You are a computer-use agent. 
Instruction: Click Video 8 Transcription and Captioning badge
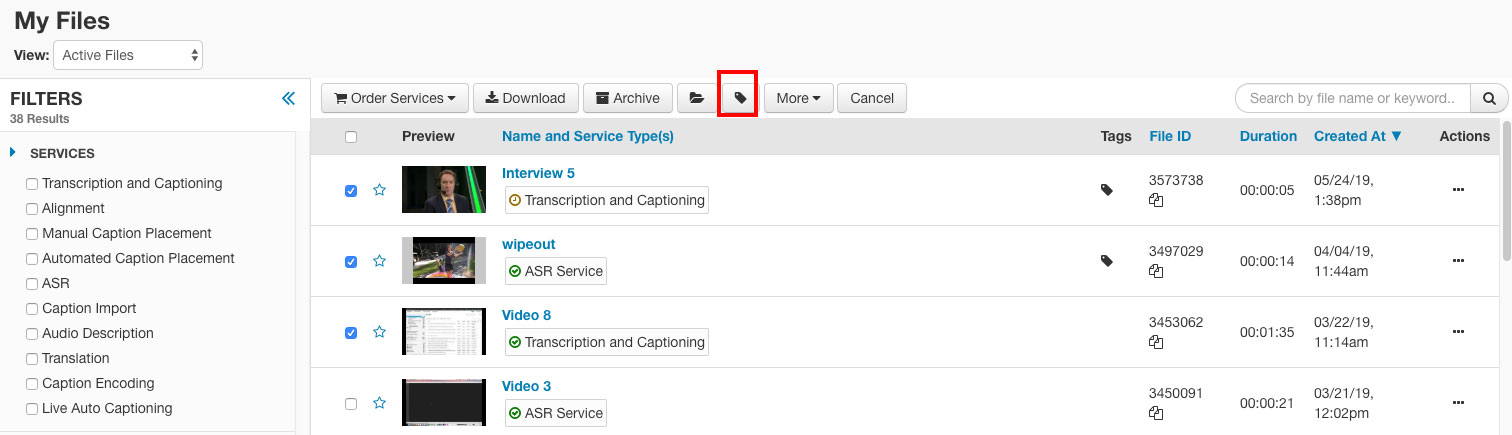click(607, 342)
